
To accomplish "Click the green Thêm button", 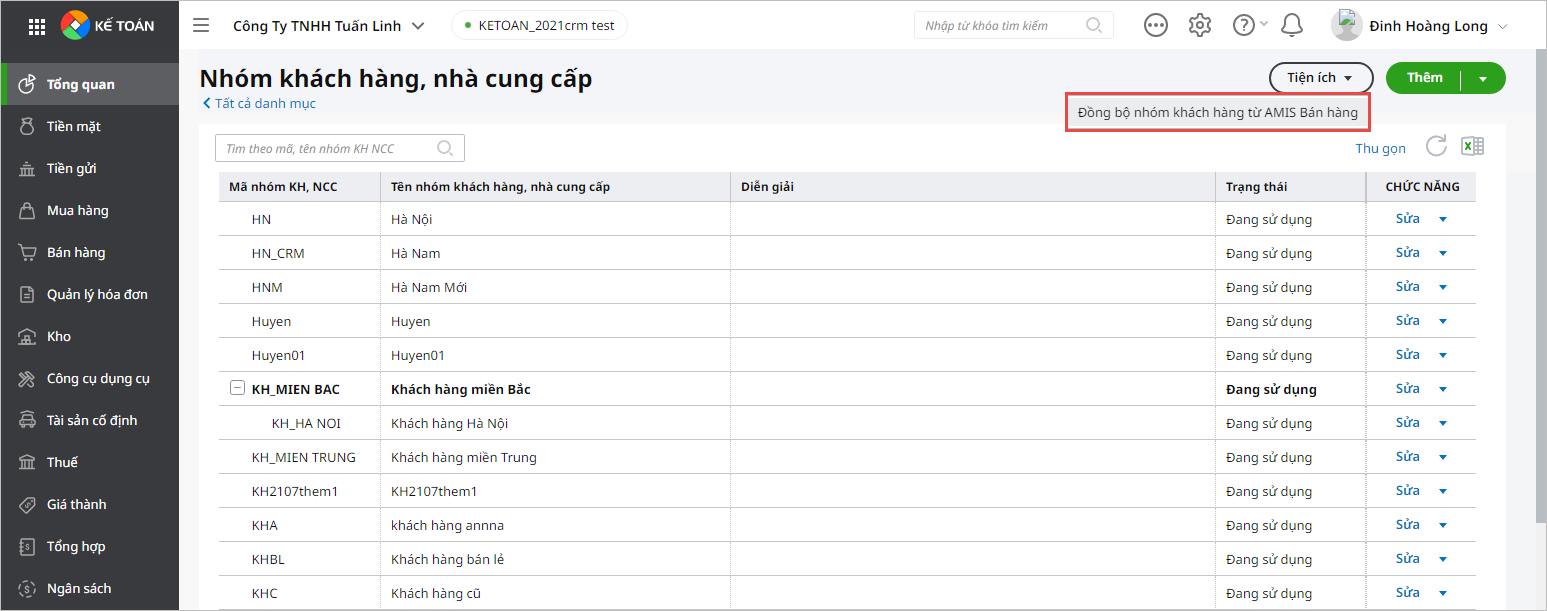I will click(x=1424, y=78).
